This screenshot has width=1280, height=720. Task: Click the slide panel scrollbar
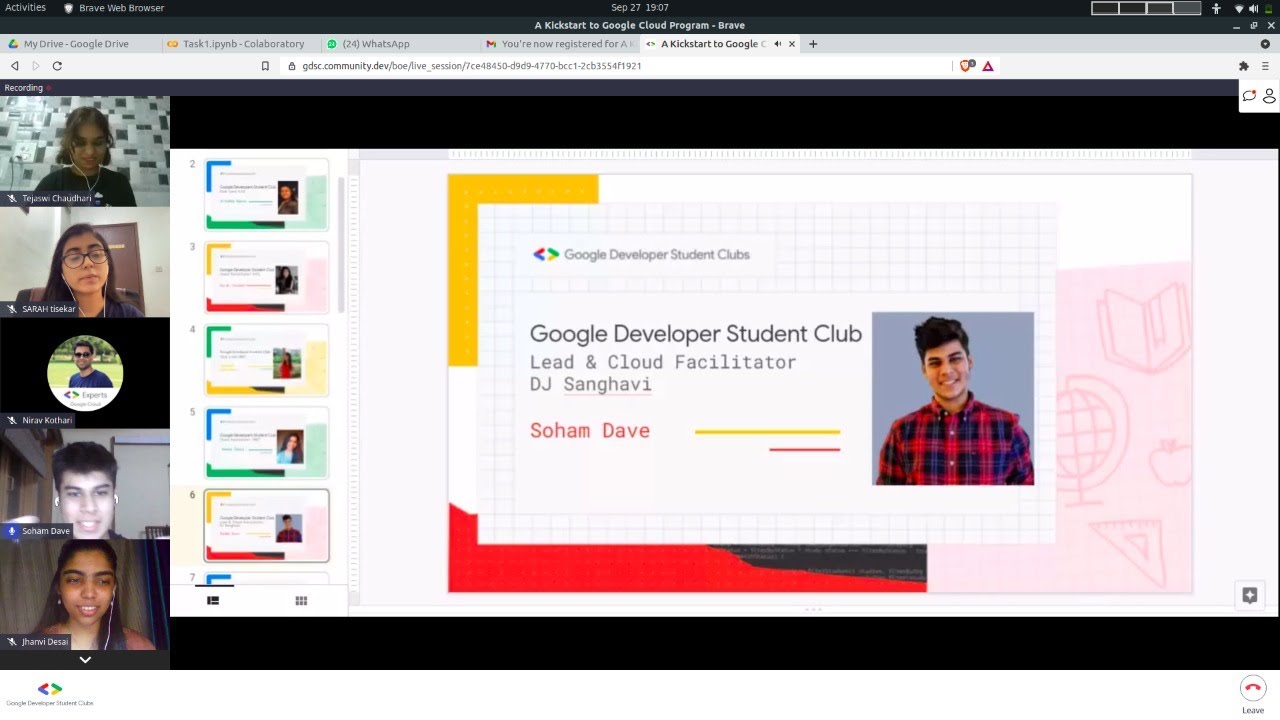(x=341, y=245)
